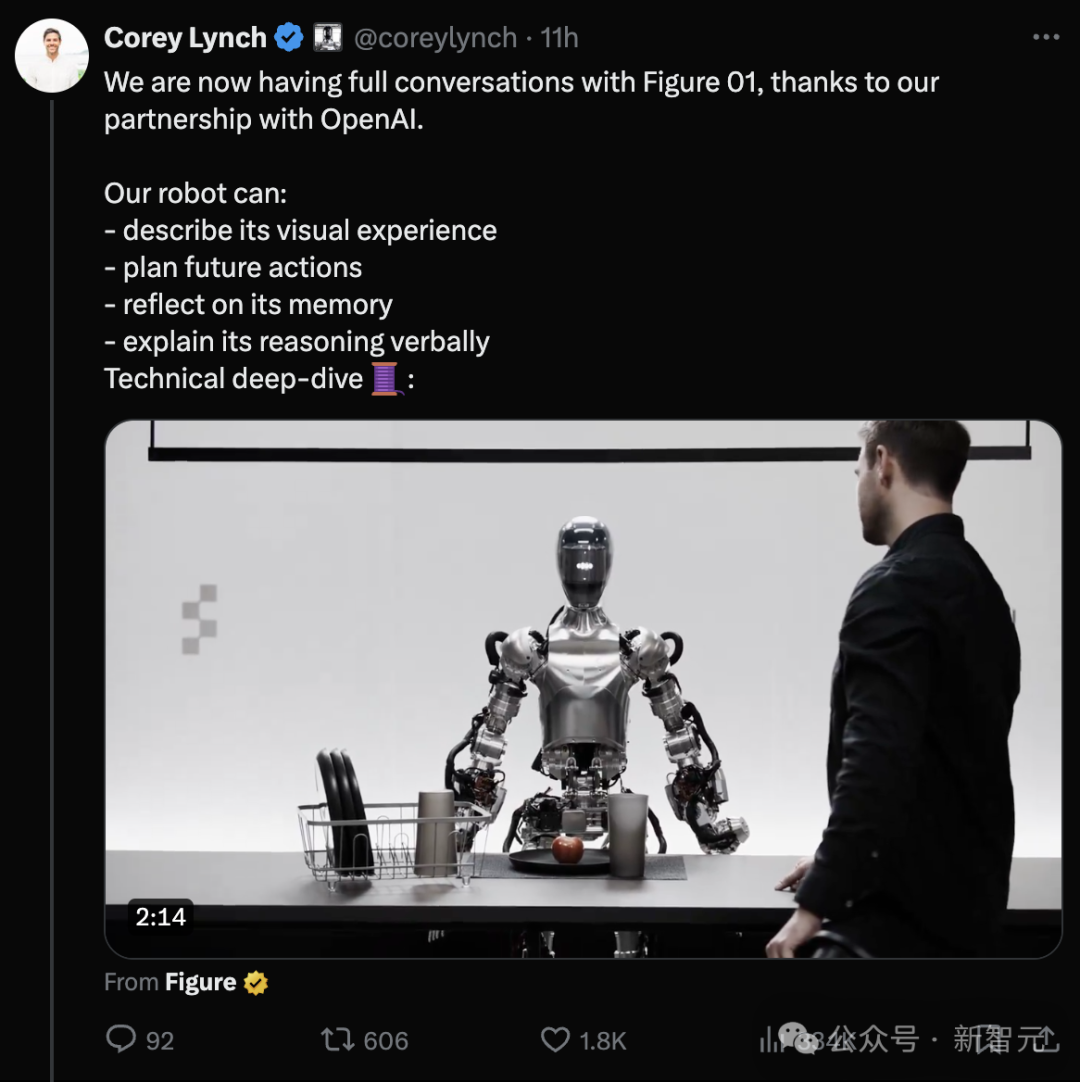
Task: Click the square affiliation badge beside the name
Action: tap(329, 37)
